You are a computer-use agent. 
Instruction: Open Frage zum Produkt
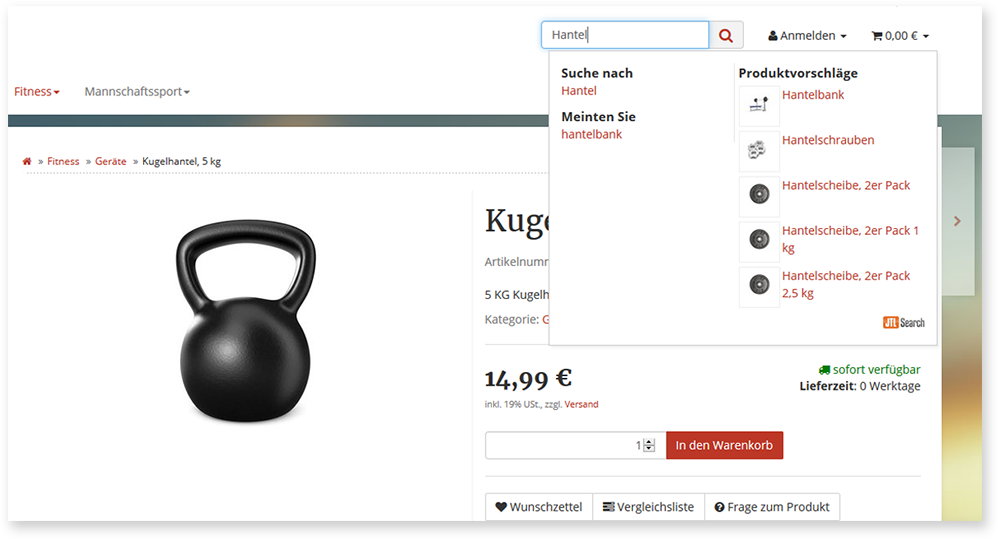coord(772,507)
